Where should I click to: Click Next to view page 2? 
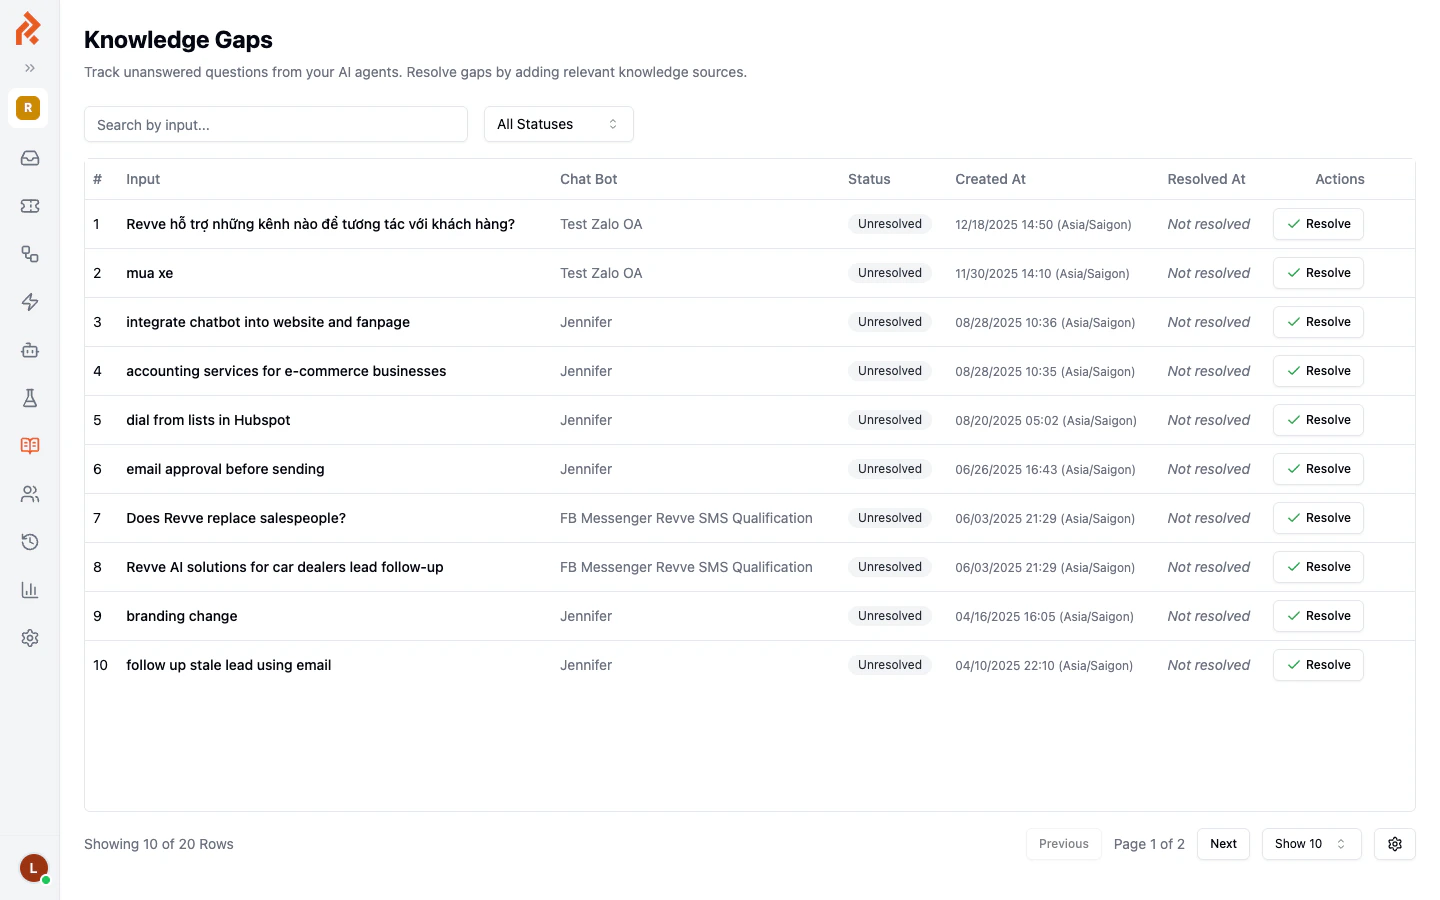1223,843
